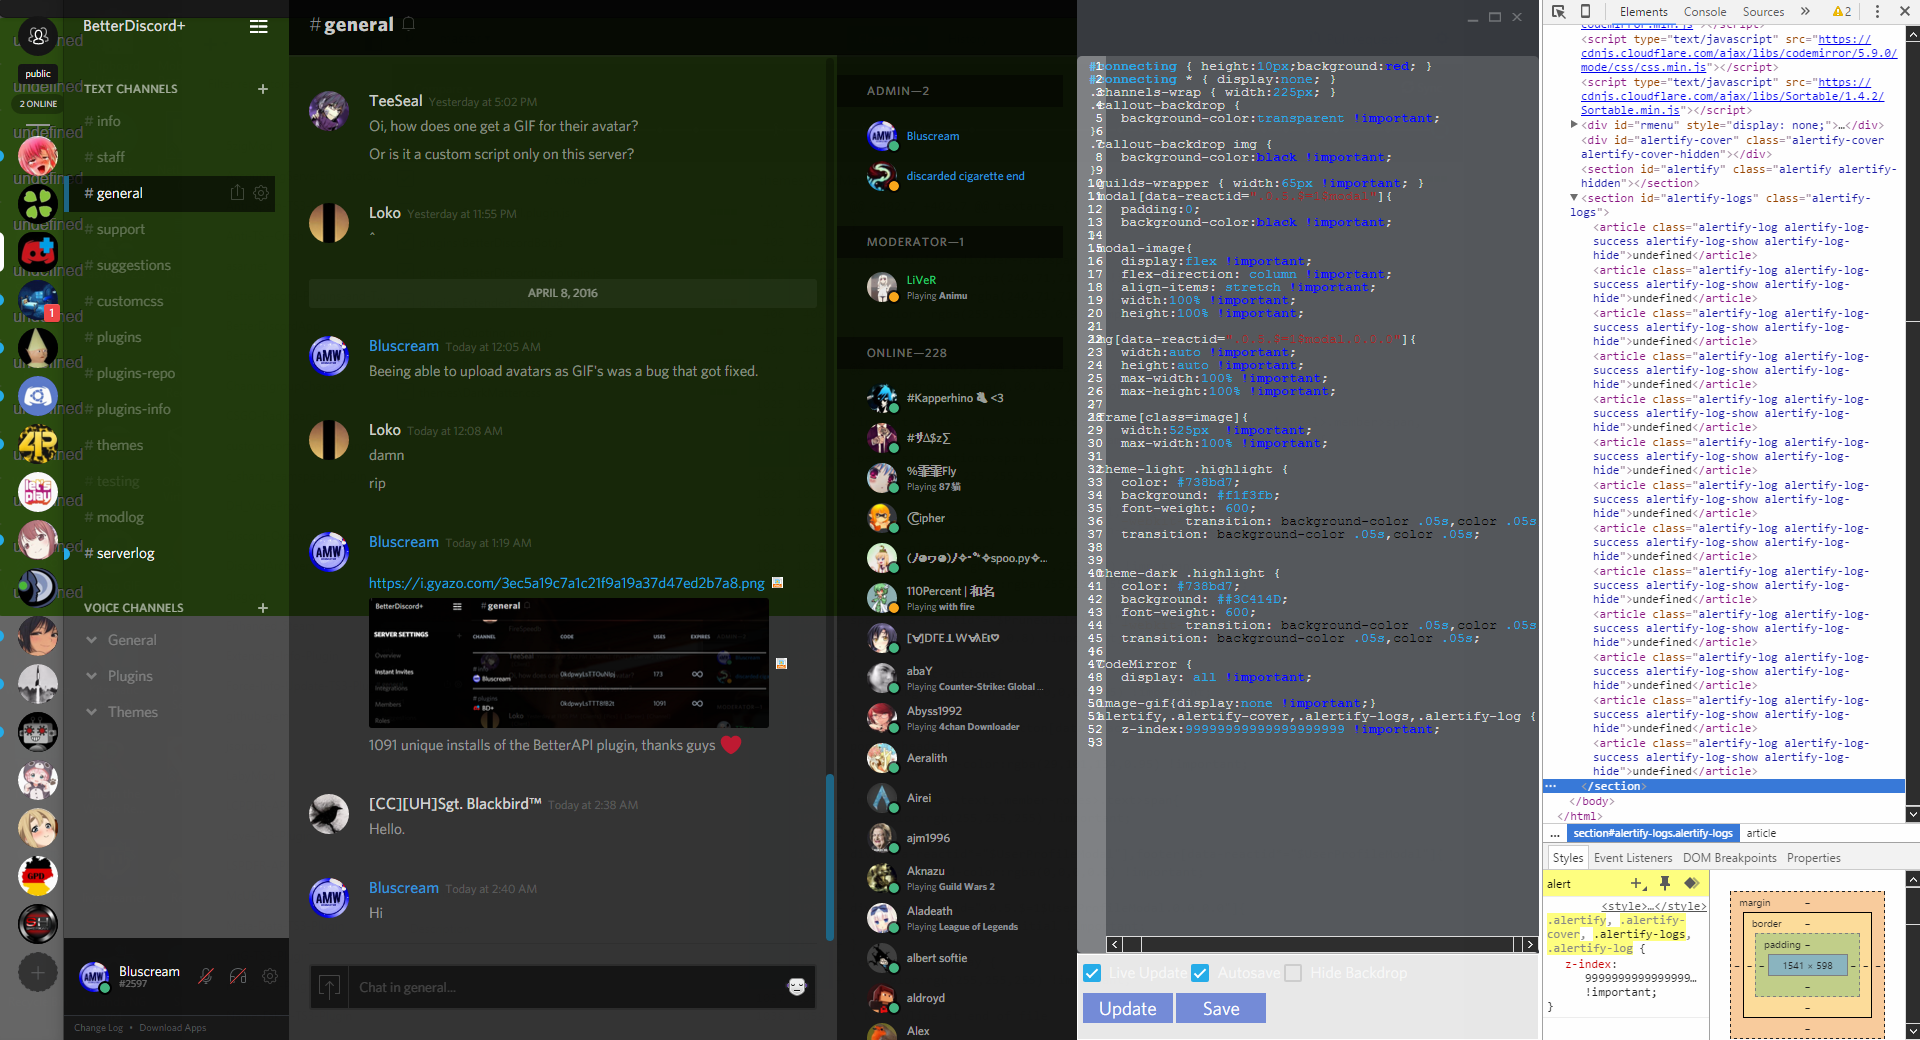Viewport: 1920px width, 1040px height.
Task: Add a new style rule with the plus icon
Action: [x=1637, y=883]
